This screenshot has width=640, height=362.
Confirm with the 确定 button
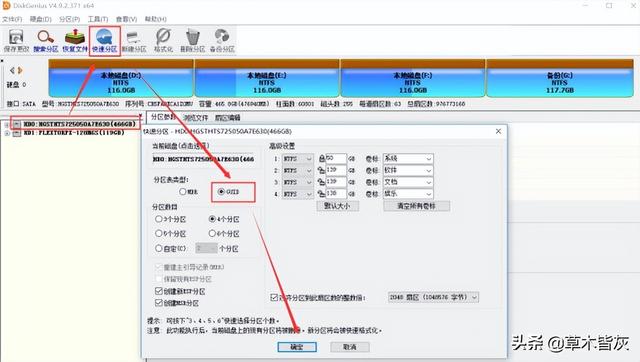click(x=297, y=347)
